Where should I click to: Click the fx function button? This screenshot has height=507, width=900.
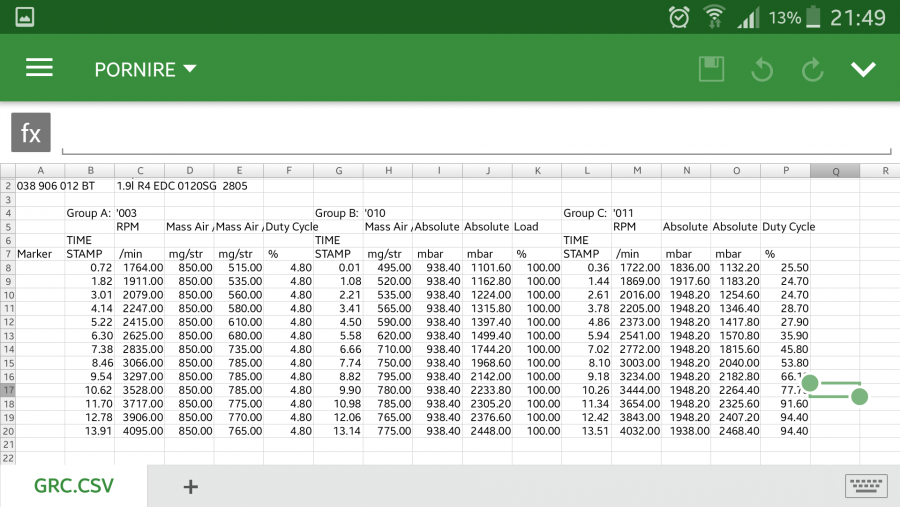[31, 133]
